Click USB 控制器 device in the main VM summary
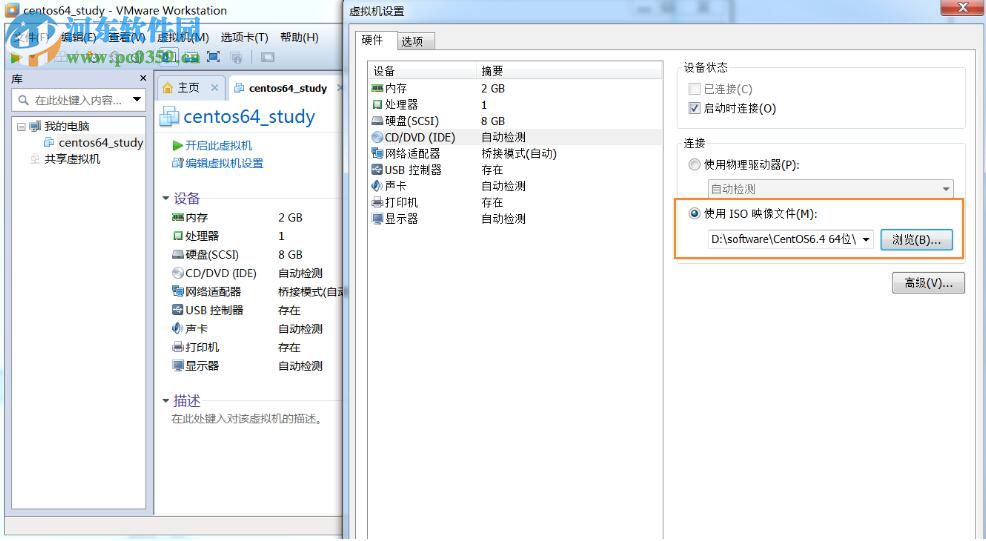 (208, 310)
